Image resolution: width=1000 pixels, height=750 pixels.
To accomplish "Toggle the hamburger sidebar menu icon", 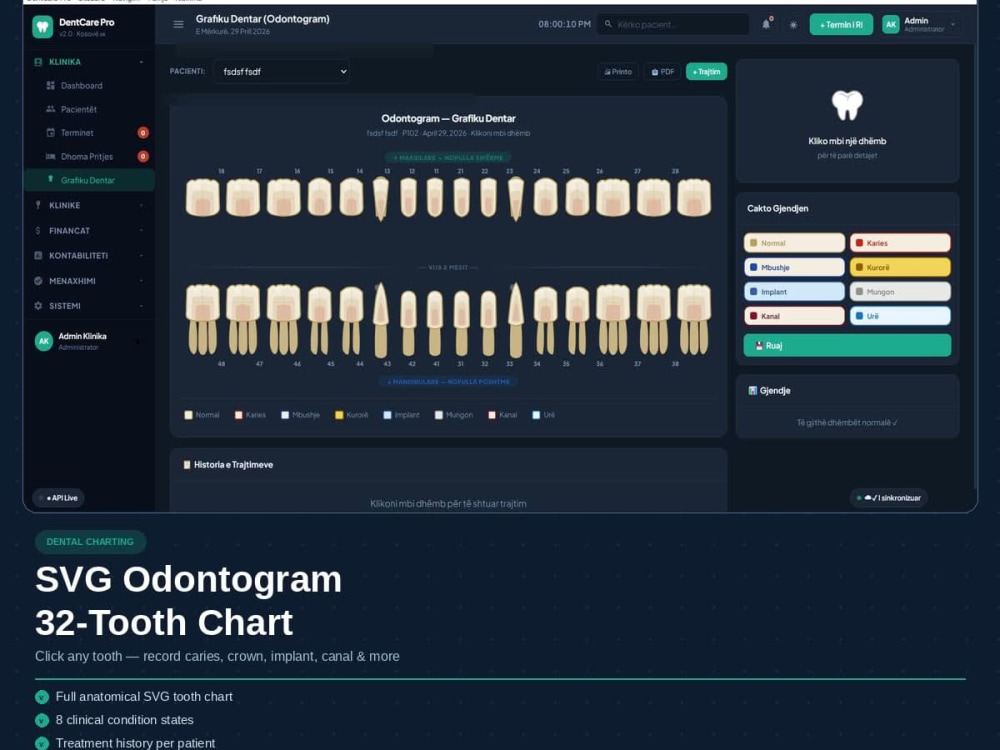I will pyautogui.click(x=179, y=24).
